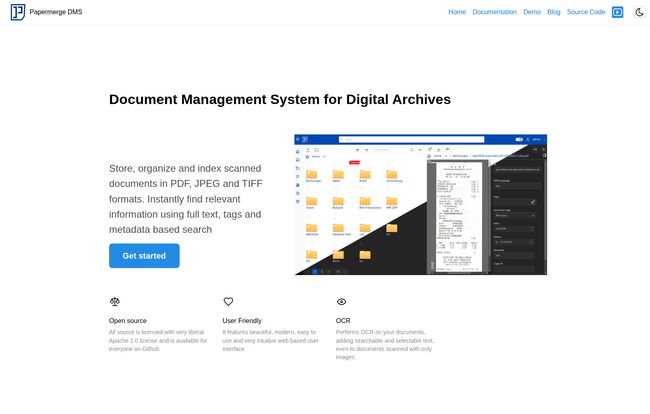Click the Open source scales icon
This screenshot has height=414, width=650.
point(114,301)
